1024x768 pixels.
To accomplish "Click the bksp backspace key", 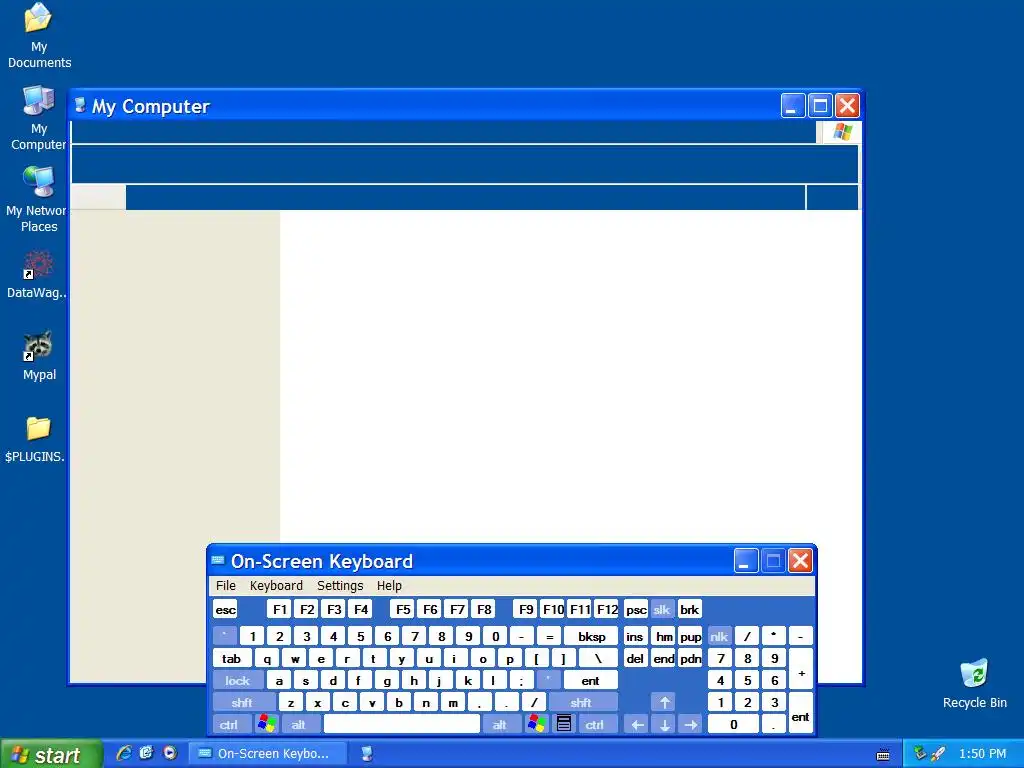I will 591,636.
